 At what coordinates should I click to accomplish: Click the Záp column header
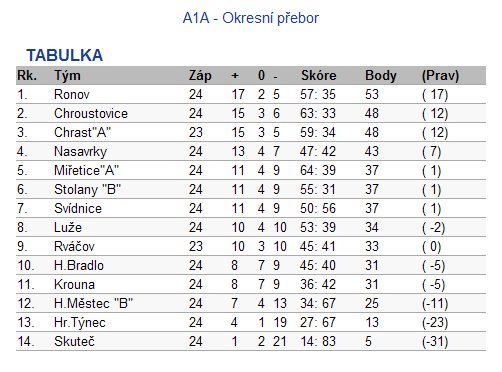point(200,76)
